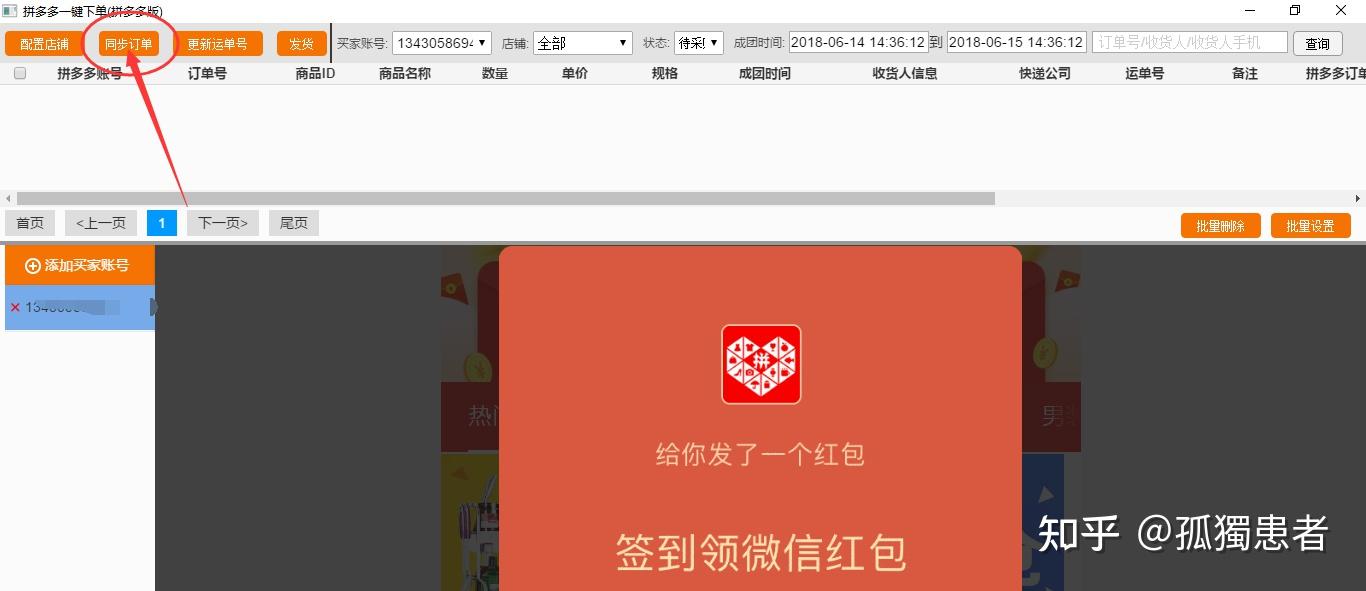This screenshot has height=591, width=1366.
Task: Click the 商品名称 column header
Action: 405,73
